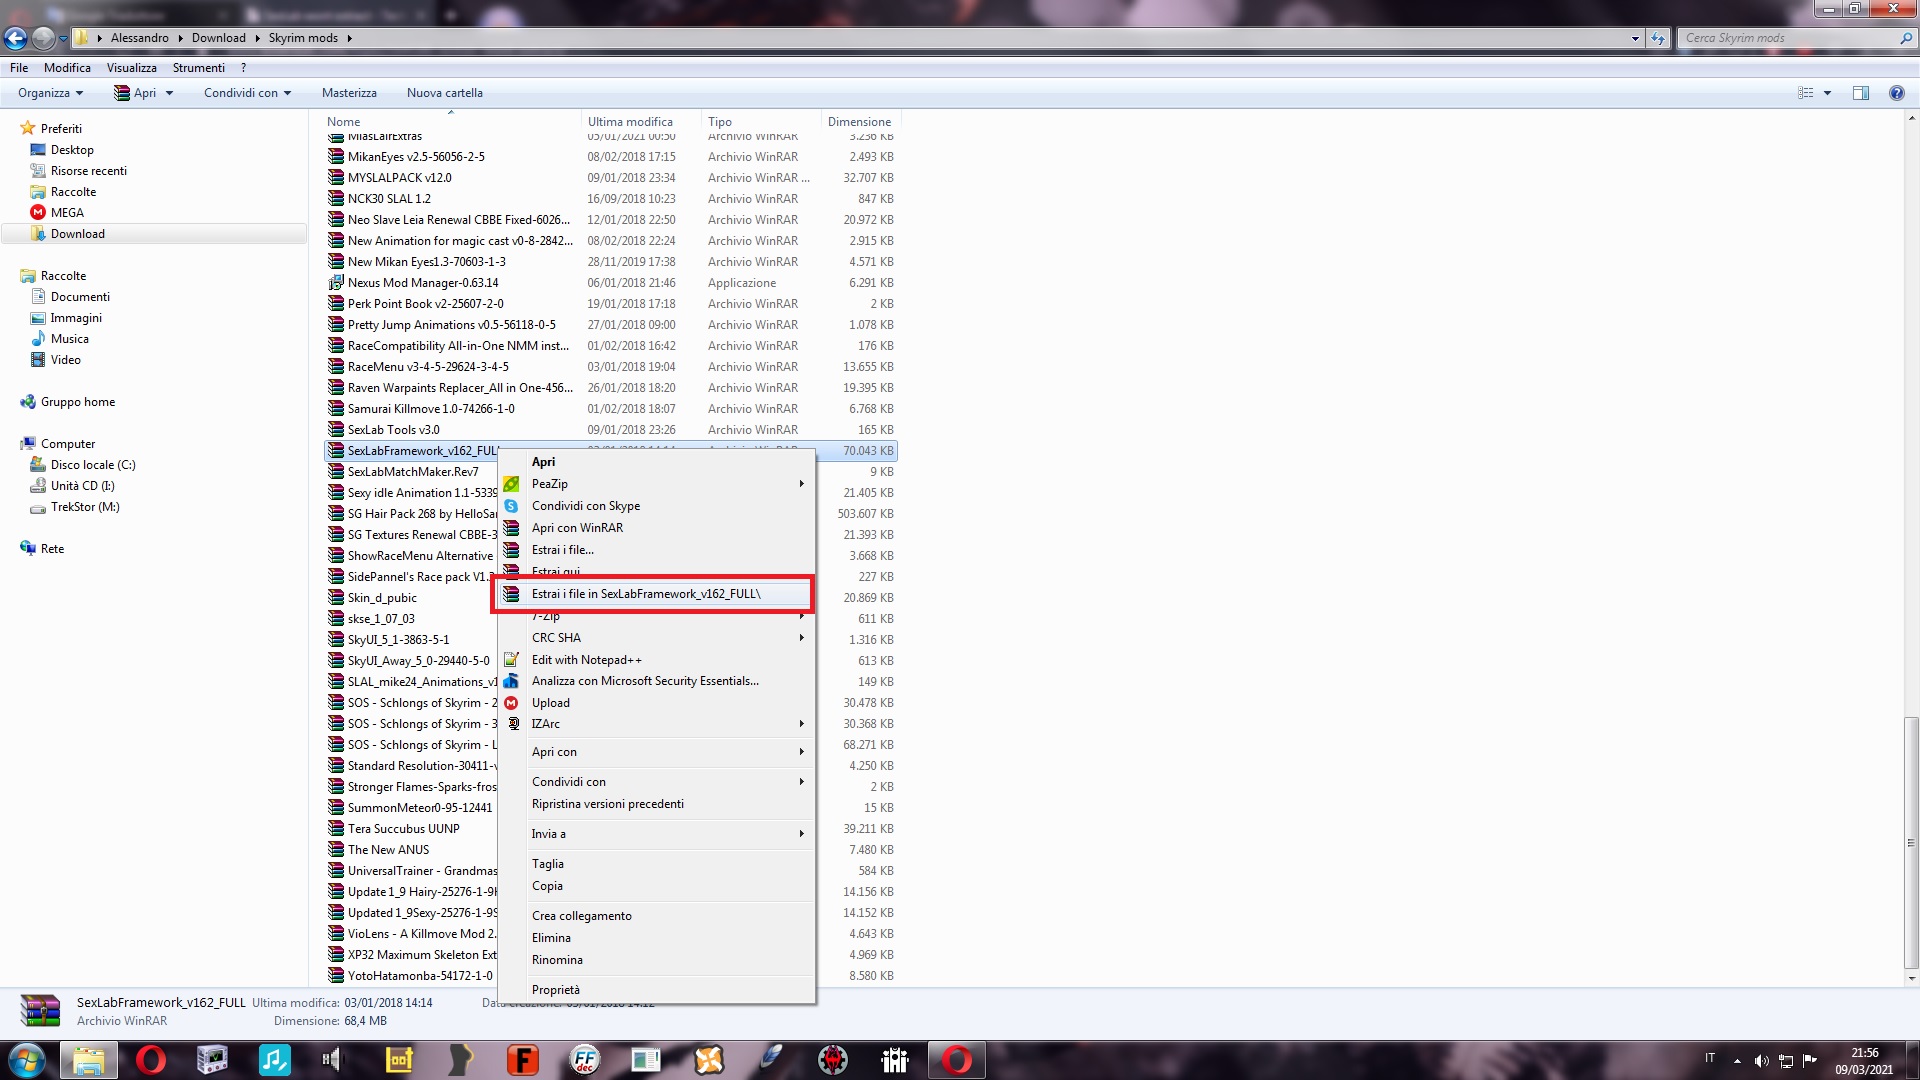The height and width of the screenshot is (1080, 1920).
Task: Click the MEGA icon in Preferiti
Action: [x=38, y=212]
